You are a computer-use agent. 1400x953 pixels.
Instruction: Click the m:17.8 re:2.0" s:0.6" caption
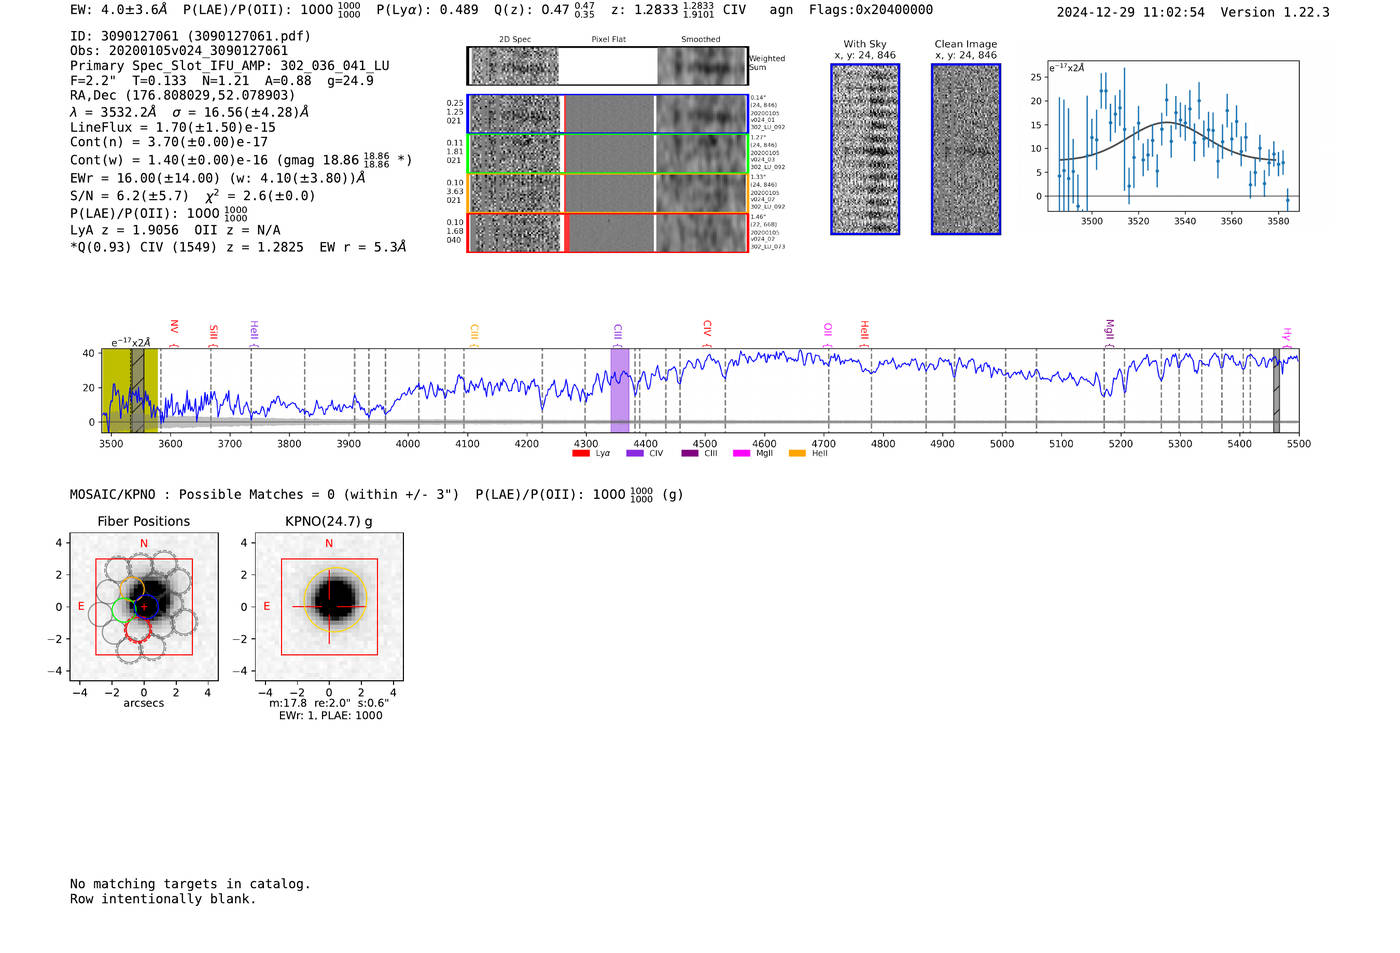point(329,703)
